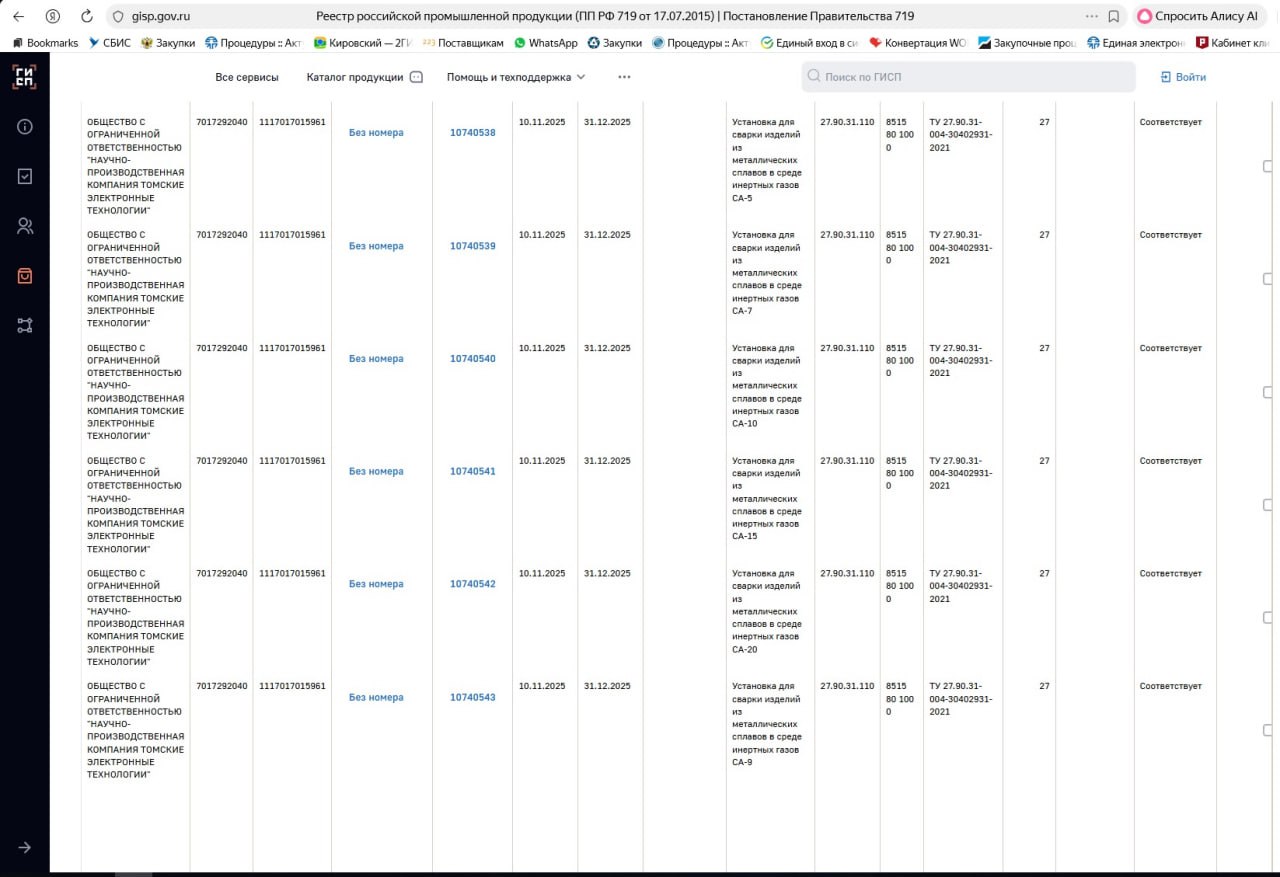Tick the checkbox for the СА-5 row

tap(1268, 166)
